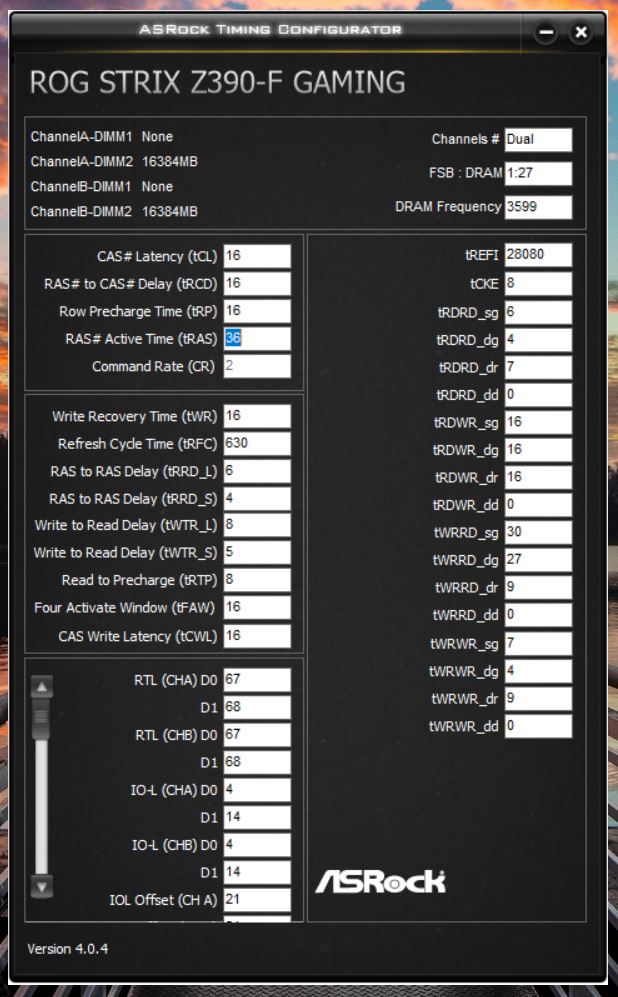The width and height of the screenshot is (618, 997).
Task: Edit the IO-L (CHA) D0 value
Action: pyautogui.click(x=257, y=790)
